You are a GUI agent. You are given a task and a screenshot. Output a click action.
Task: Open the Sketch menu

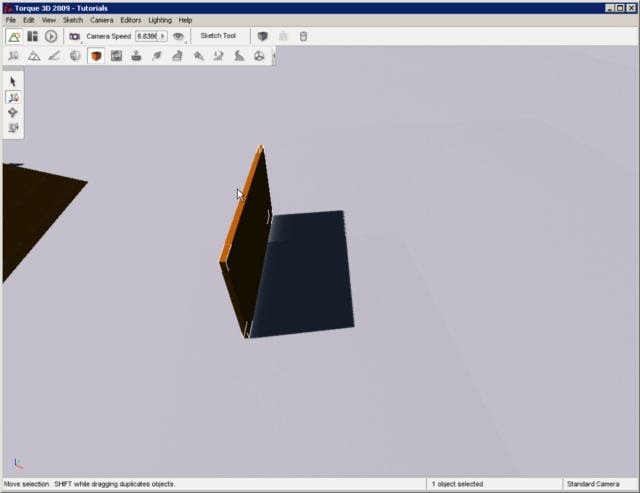(x=73, y=20)
